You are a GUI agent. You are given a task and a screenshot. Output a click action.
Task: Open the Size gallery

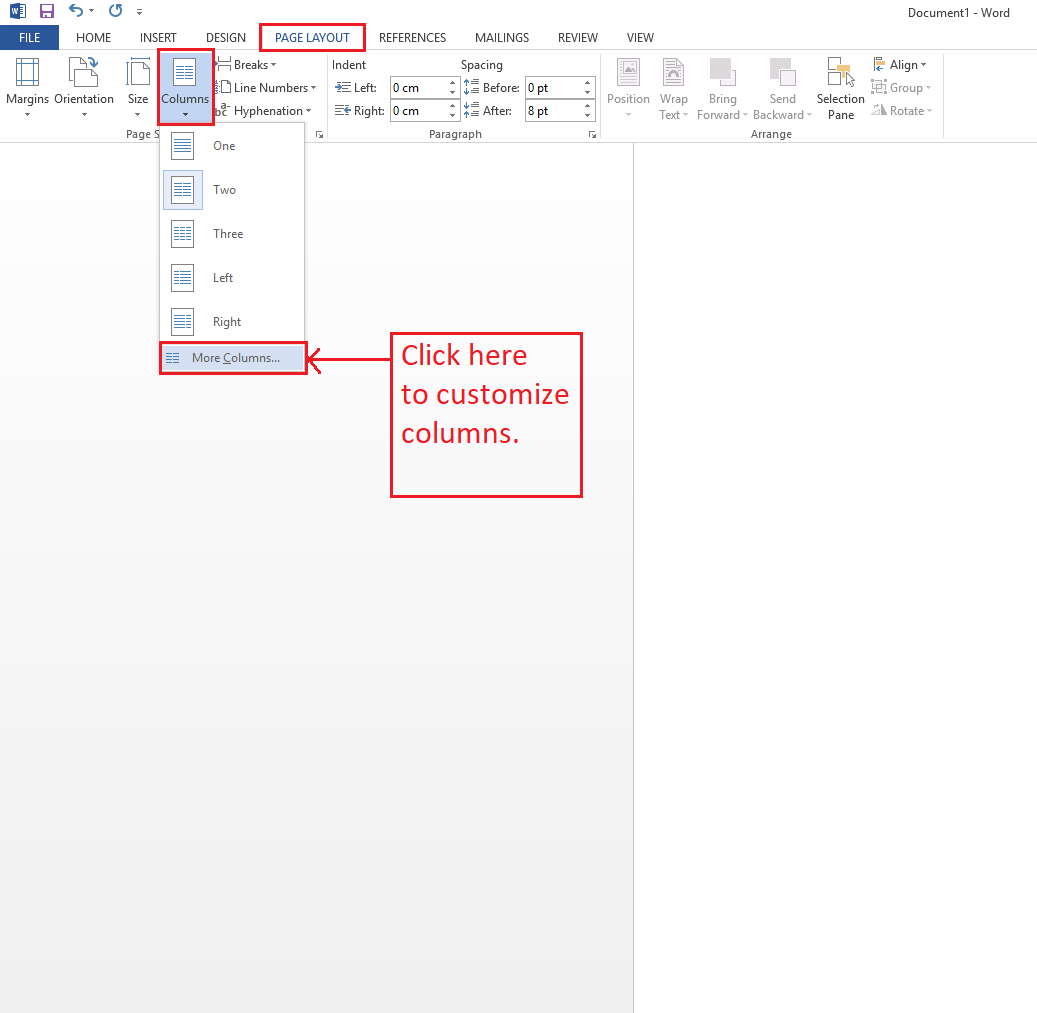pyautogui.click(x=138, y=88)
